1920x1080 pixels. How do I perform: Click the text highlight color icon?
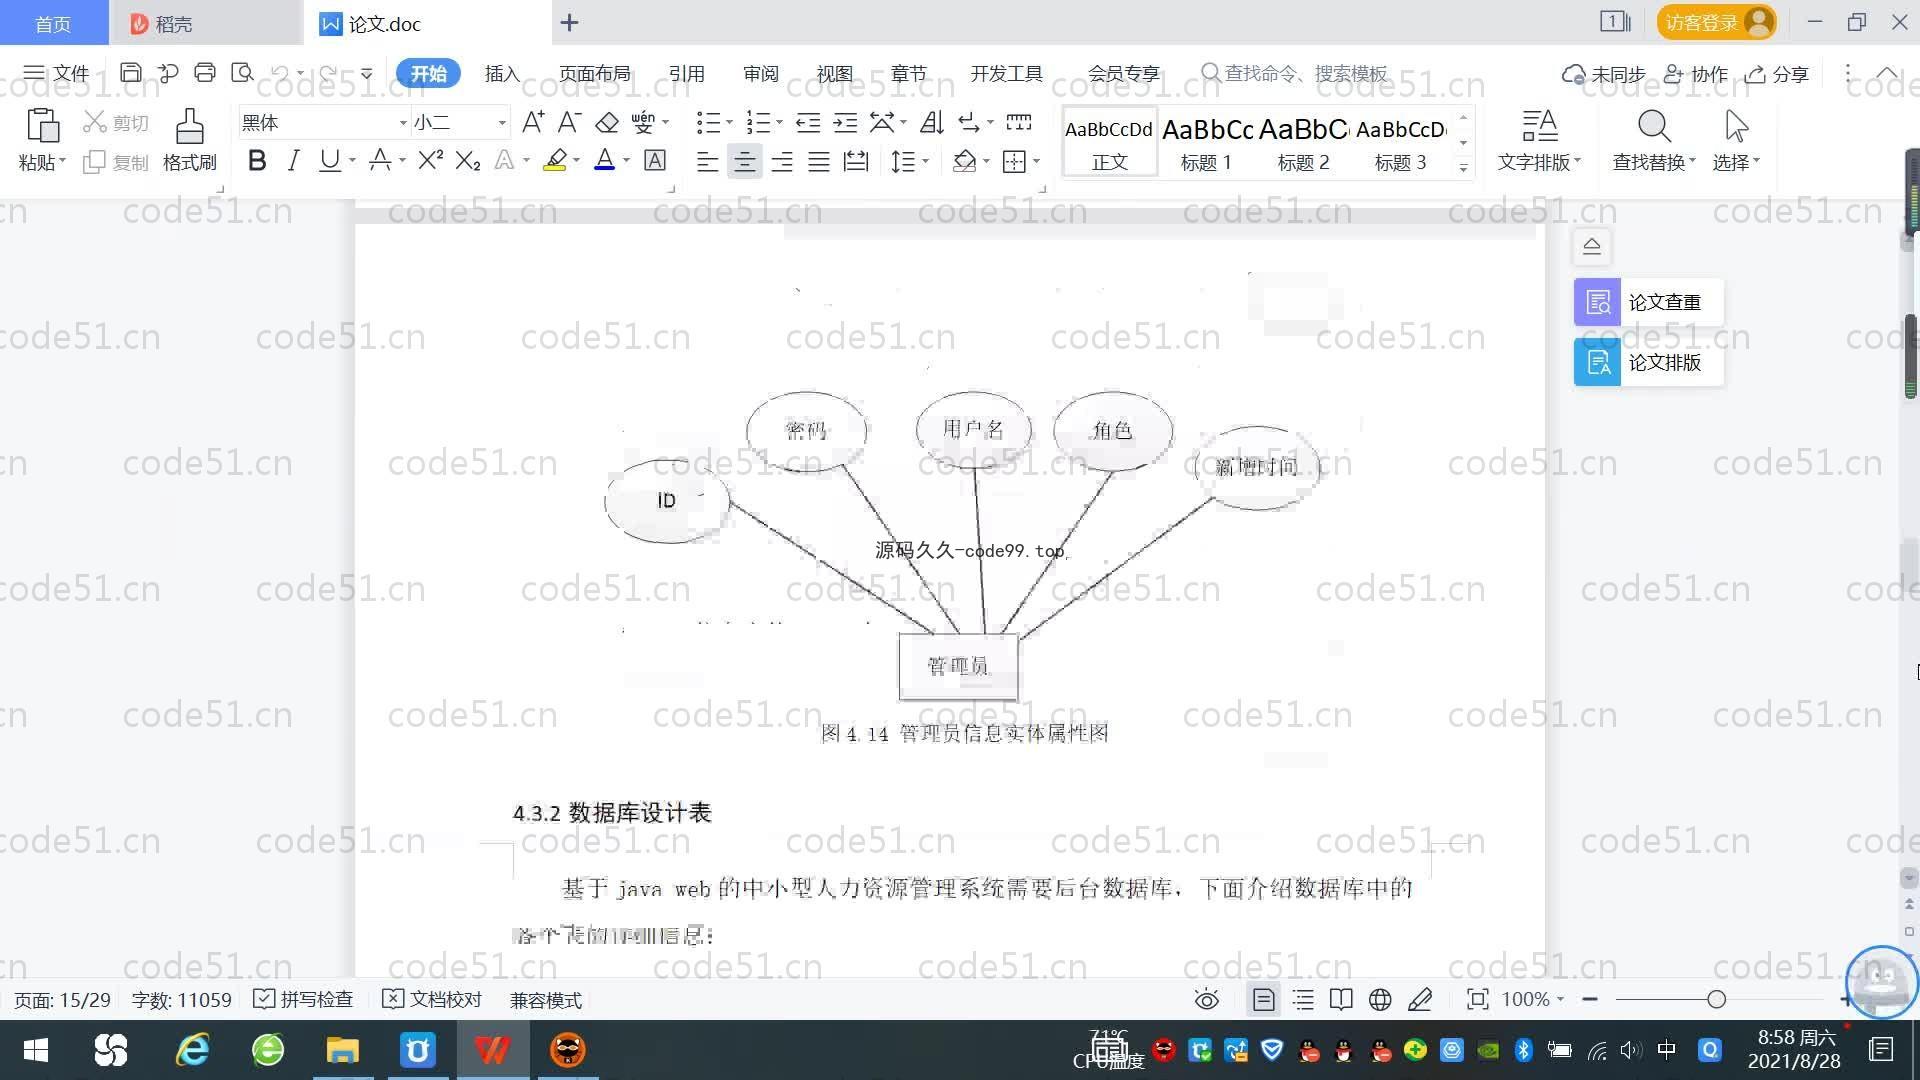[x=555, y=161]
